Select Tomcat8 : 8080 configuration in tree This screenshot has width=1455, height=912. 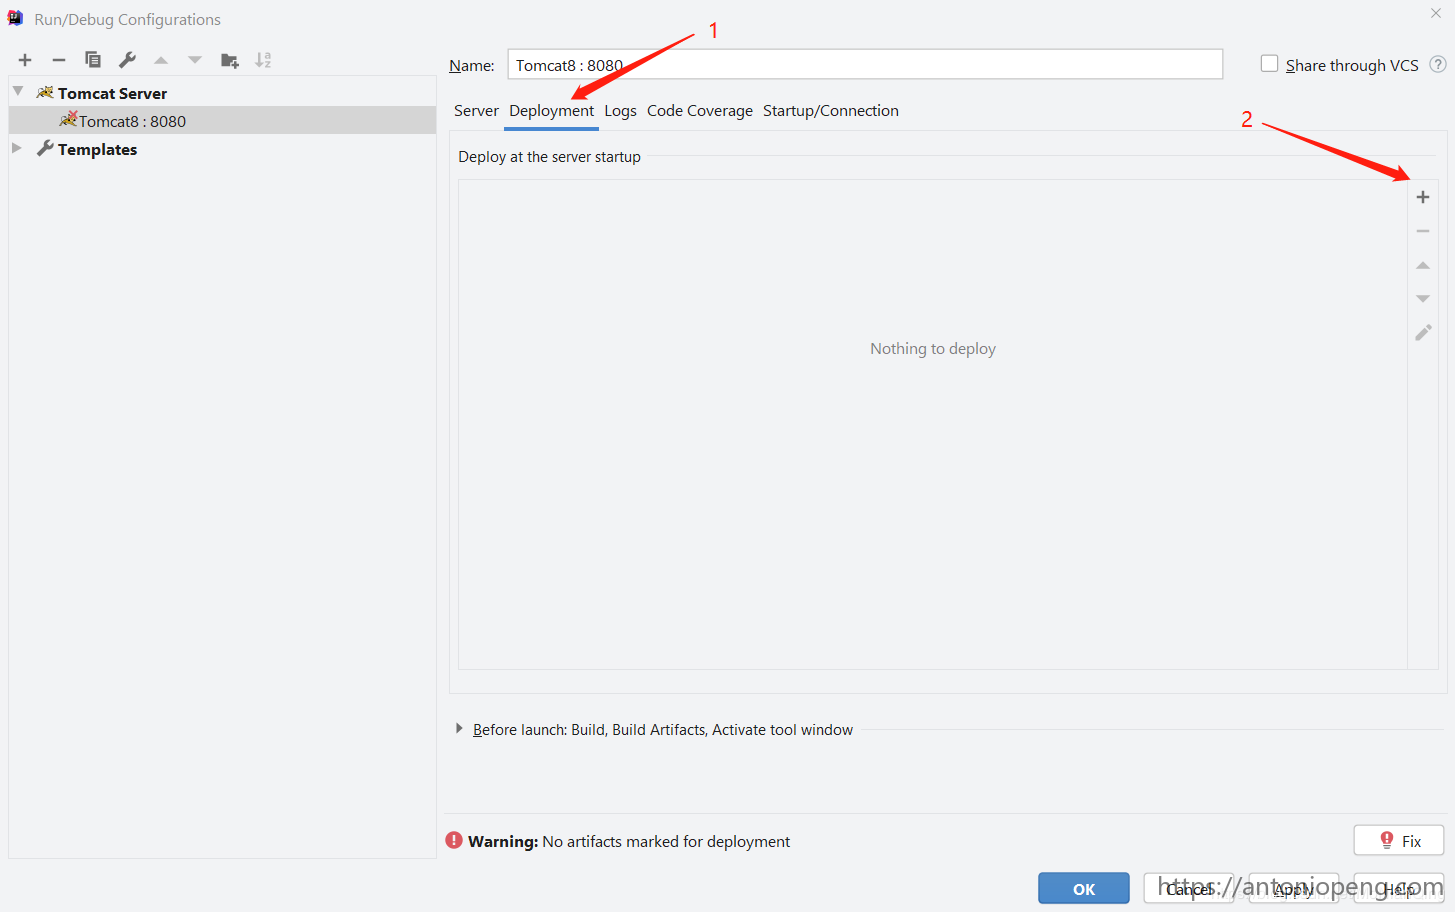pos(132,121)
